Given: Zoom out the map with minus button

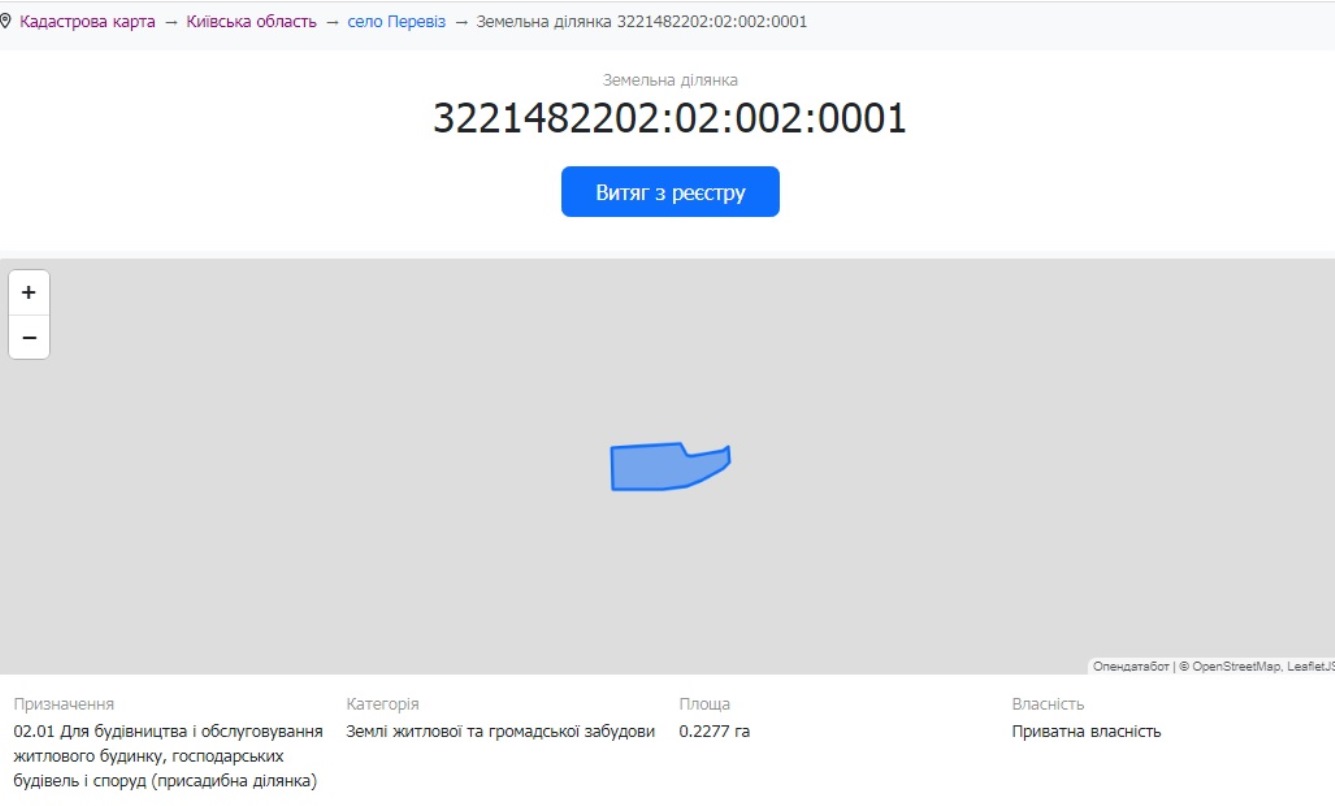Looking at the screenshot, I should [x=29, y=338].
